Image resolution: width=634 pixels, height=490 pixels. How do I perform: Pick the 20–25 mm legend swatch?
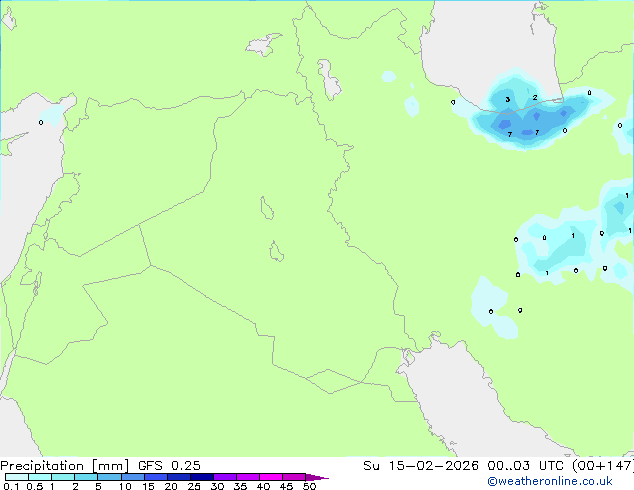pyautogui.click(x=179, y=477)
